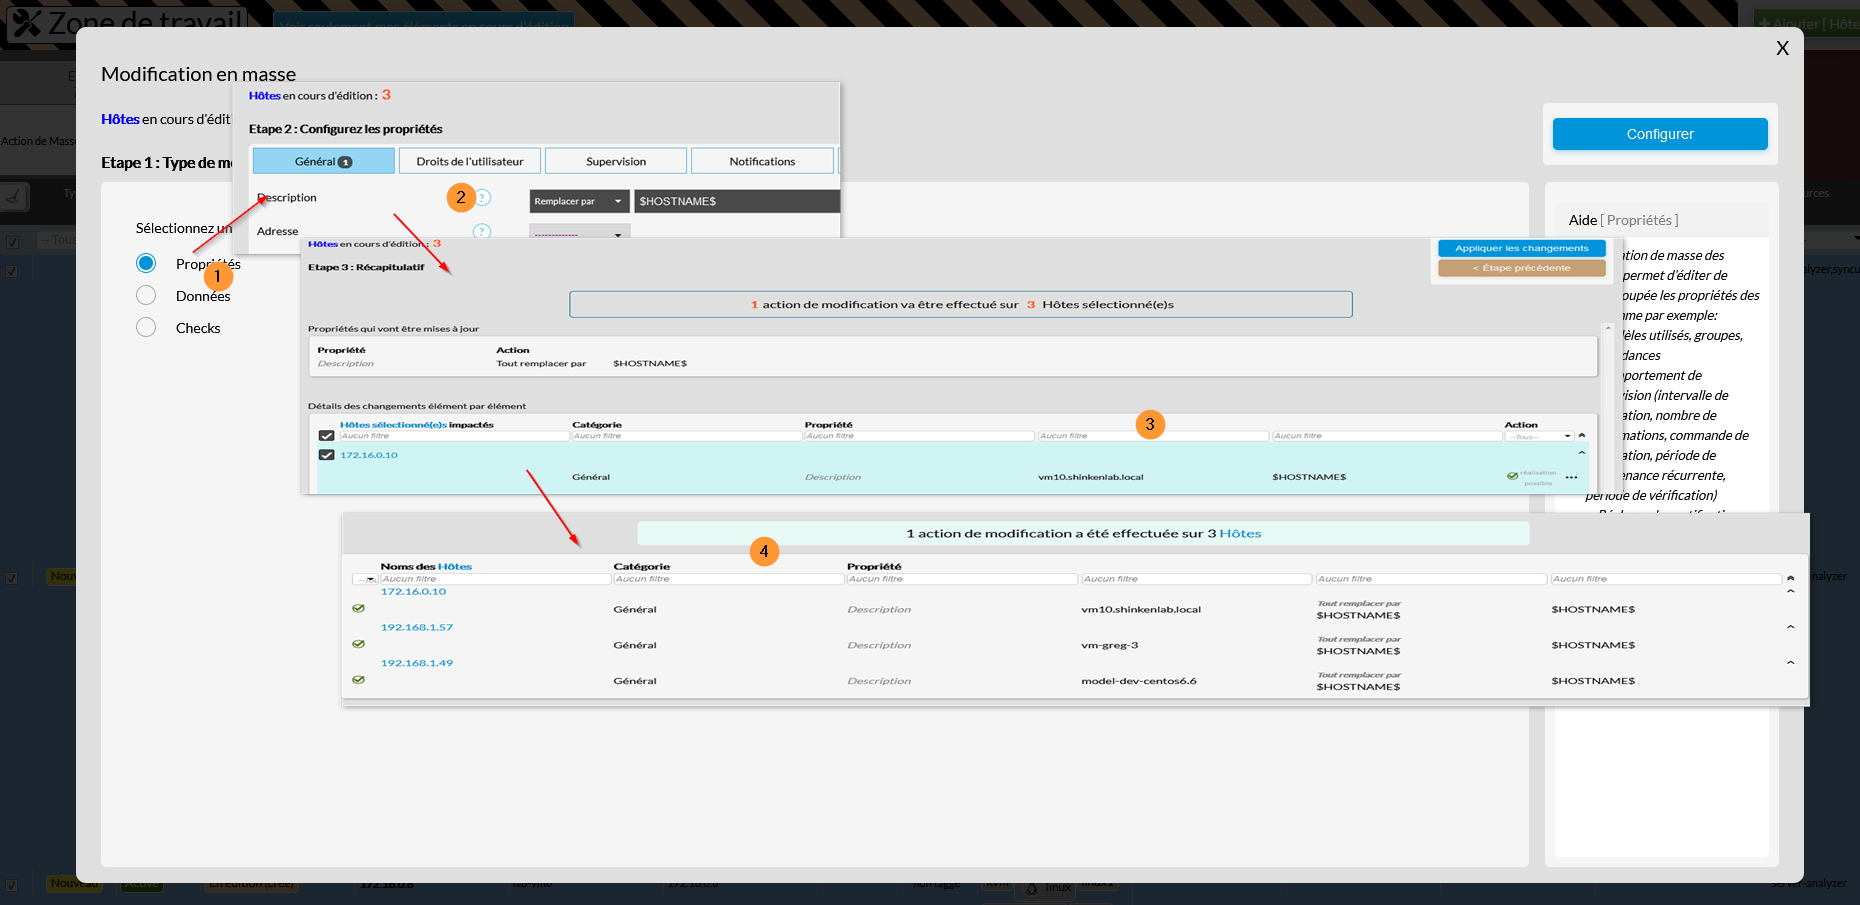
Task: Select the Propriétés radio button
Action: pyautogui.click(x=146, y=263)
